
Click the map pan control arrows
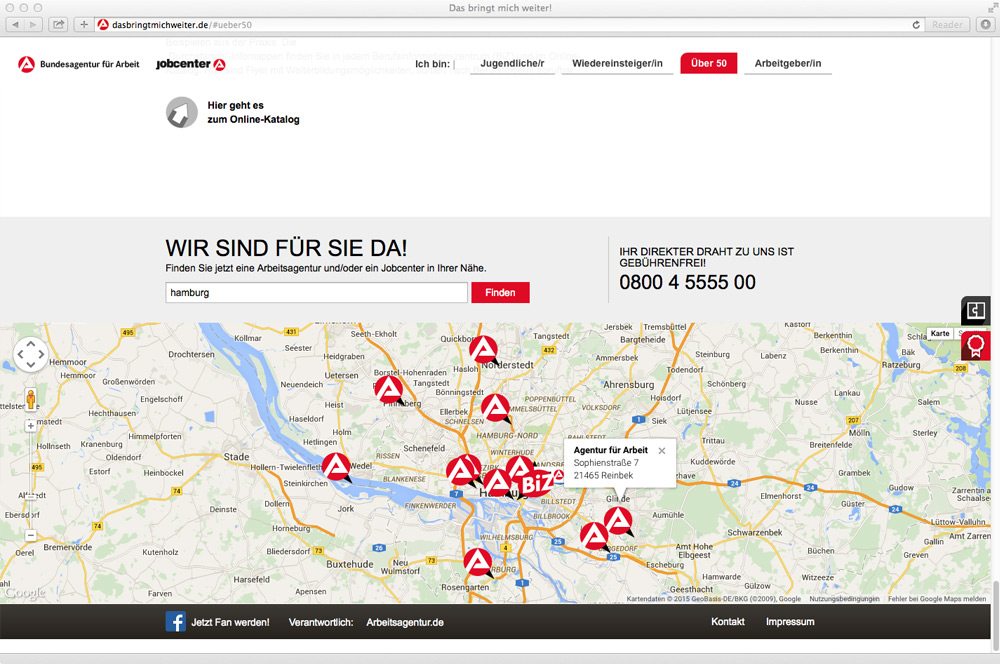(30, 354)
